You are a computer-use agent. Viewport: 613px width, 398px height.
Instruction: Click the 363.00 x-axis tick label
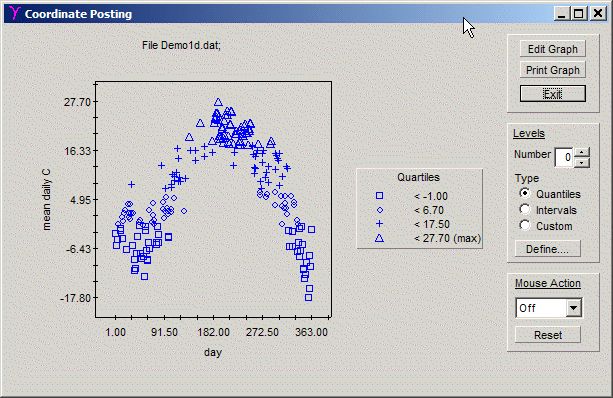tap(311, 332)
